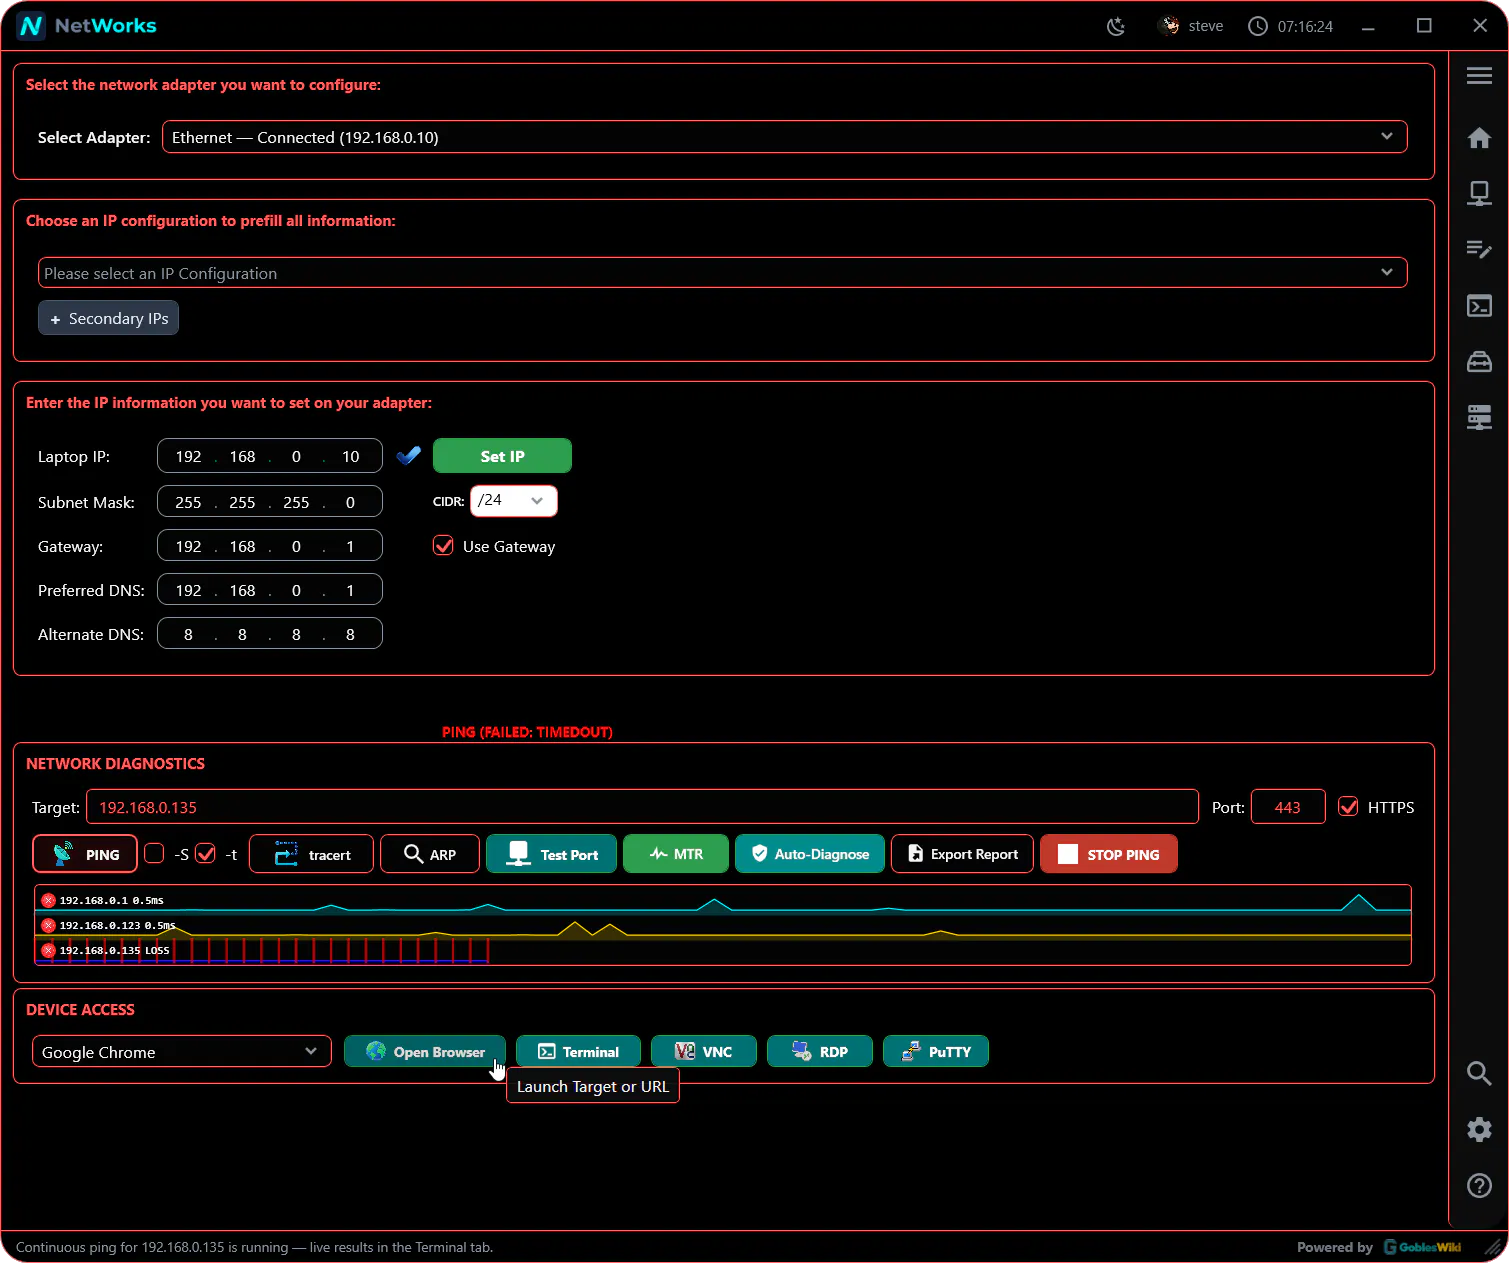Open the steve user profile avatar
Screen dimensions: 1509x1263
[x=1169, y=26]
